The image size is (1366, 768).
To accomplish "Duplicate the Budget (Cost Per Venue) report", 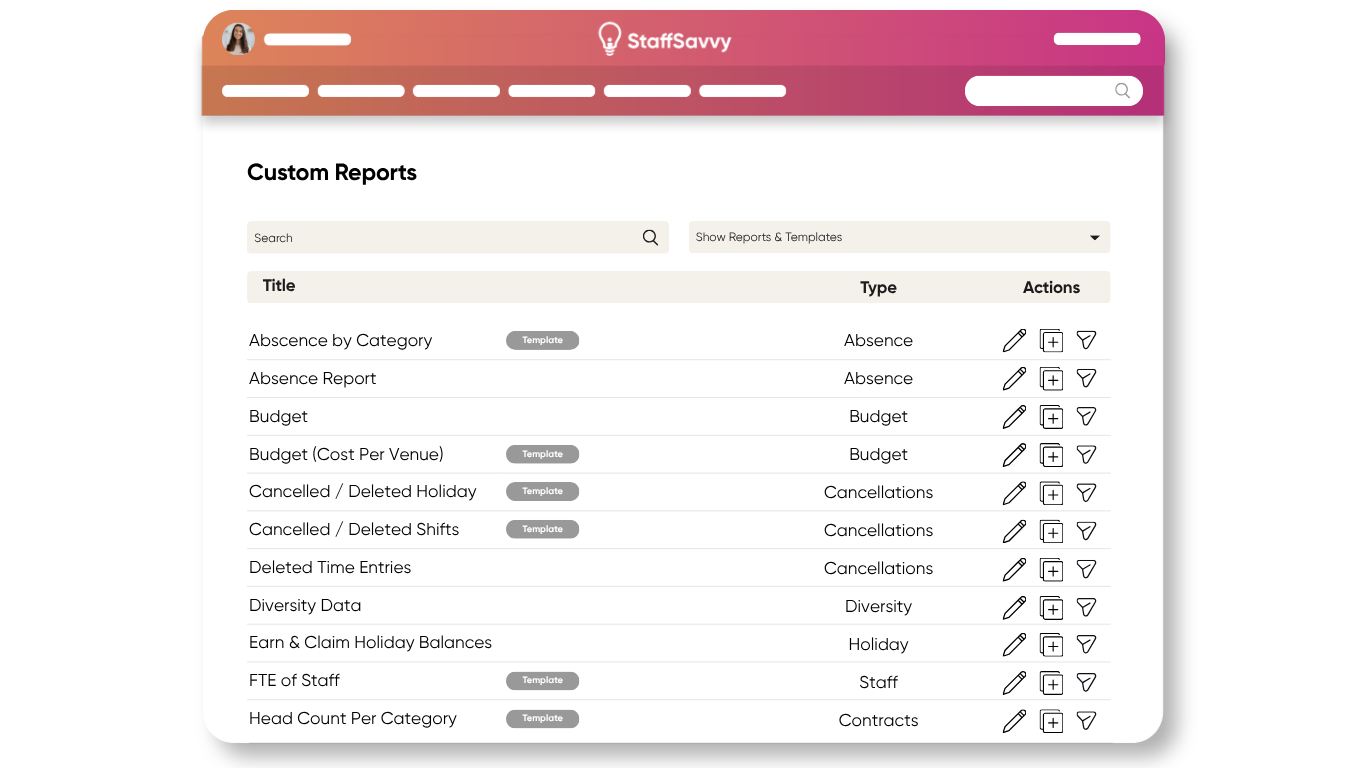I will coord(1051,455).
